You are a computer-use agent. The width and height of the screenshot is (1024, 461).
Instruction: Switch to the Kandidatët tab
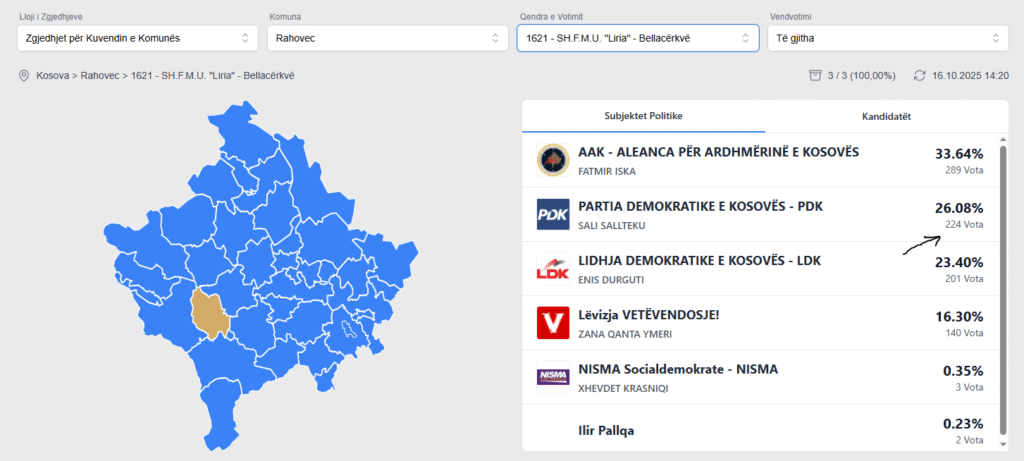tap(886, 116)
